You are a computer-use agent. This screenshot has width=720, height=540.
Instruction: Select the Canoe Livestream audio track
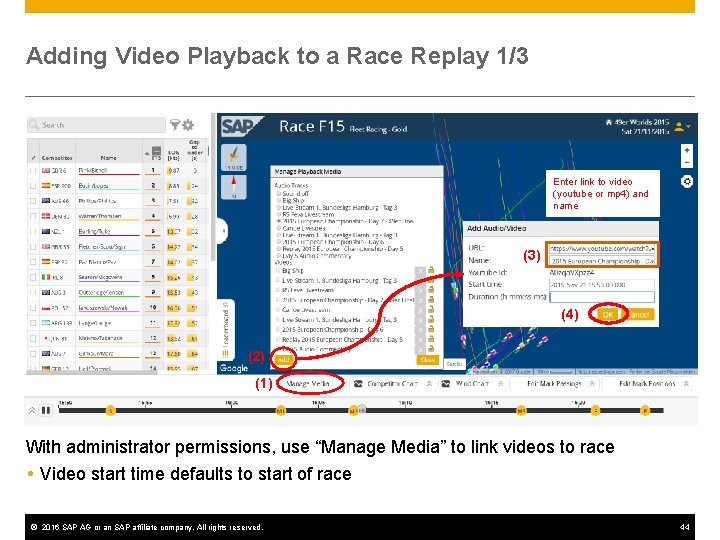pyautogui.click(x=278, y=228)
